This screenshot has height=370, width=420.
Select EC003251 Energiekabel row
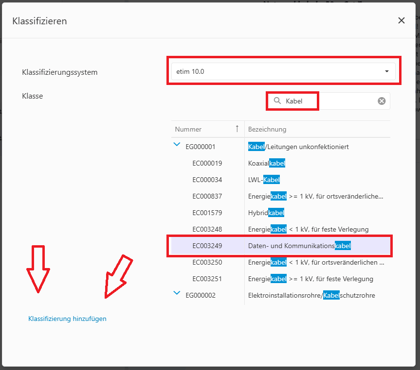(281, 279)
